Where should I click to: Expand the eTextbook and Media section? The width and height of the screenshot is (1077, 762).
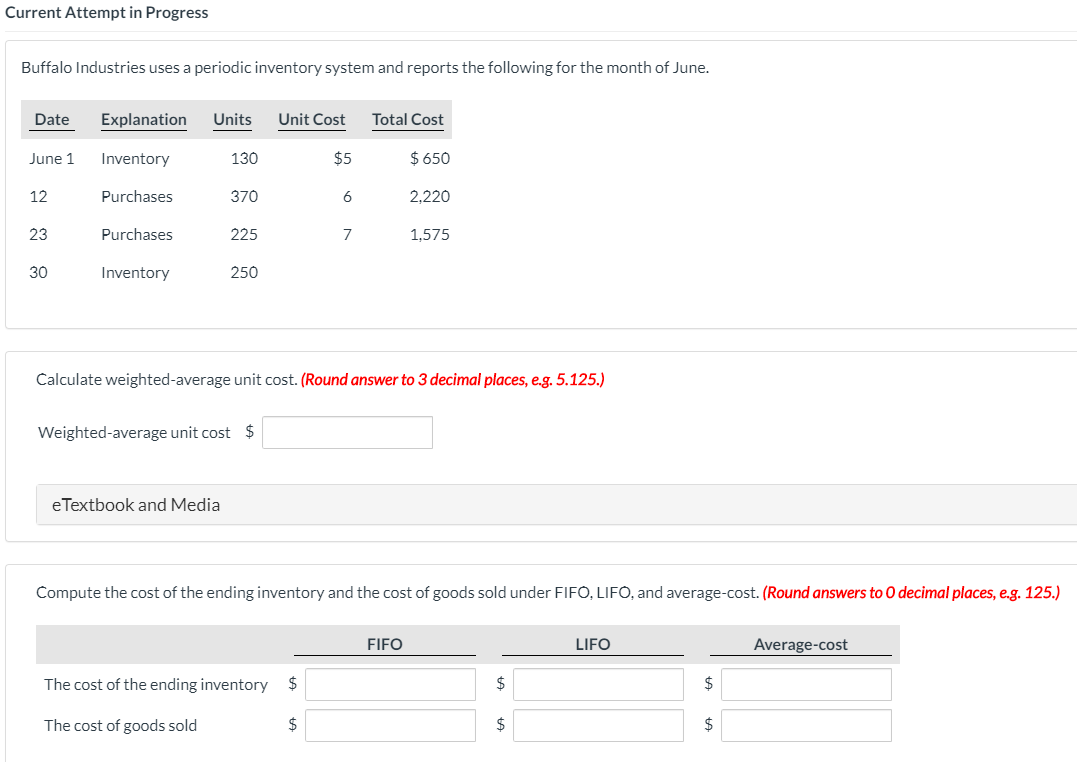[135, 504]
